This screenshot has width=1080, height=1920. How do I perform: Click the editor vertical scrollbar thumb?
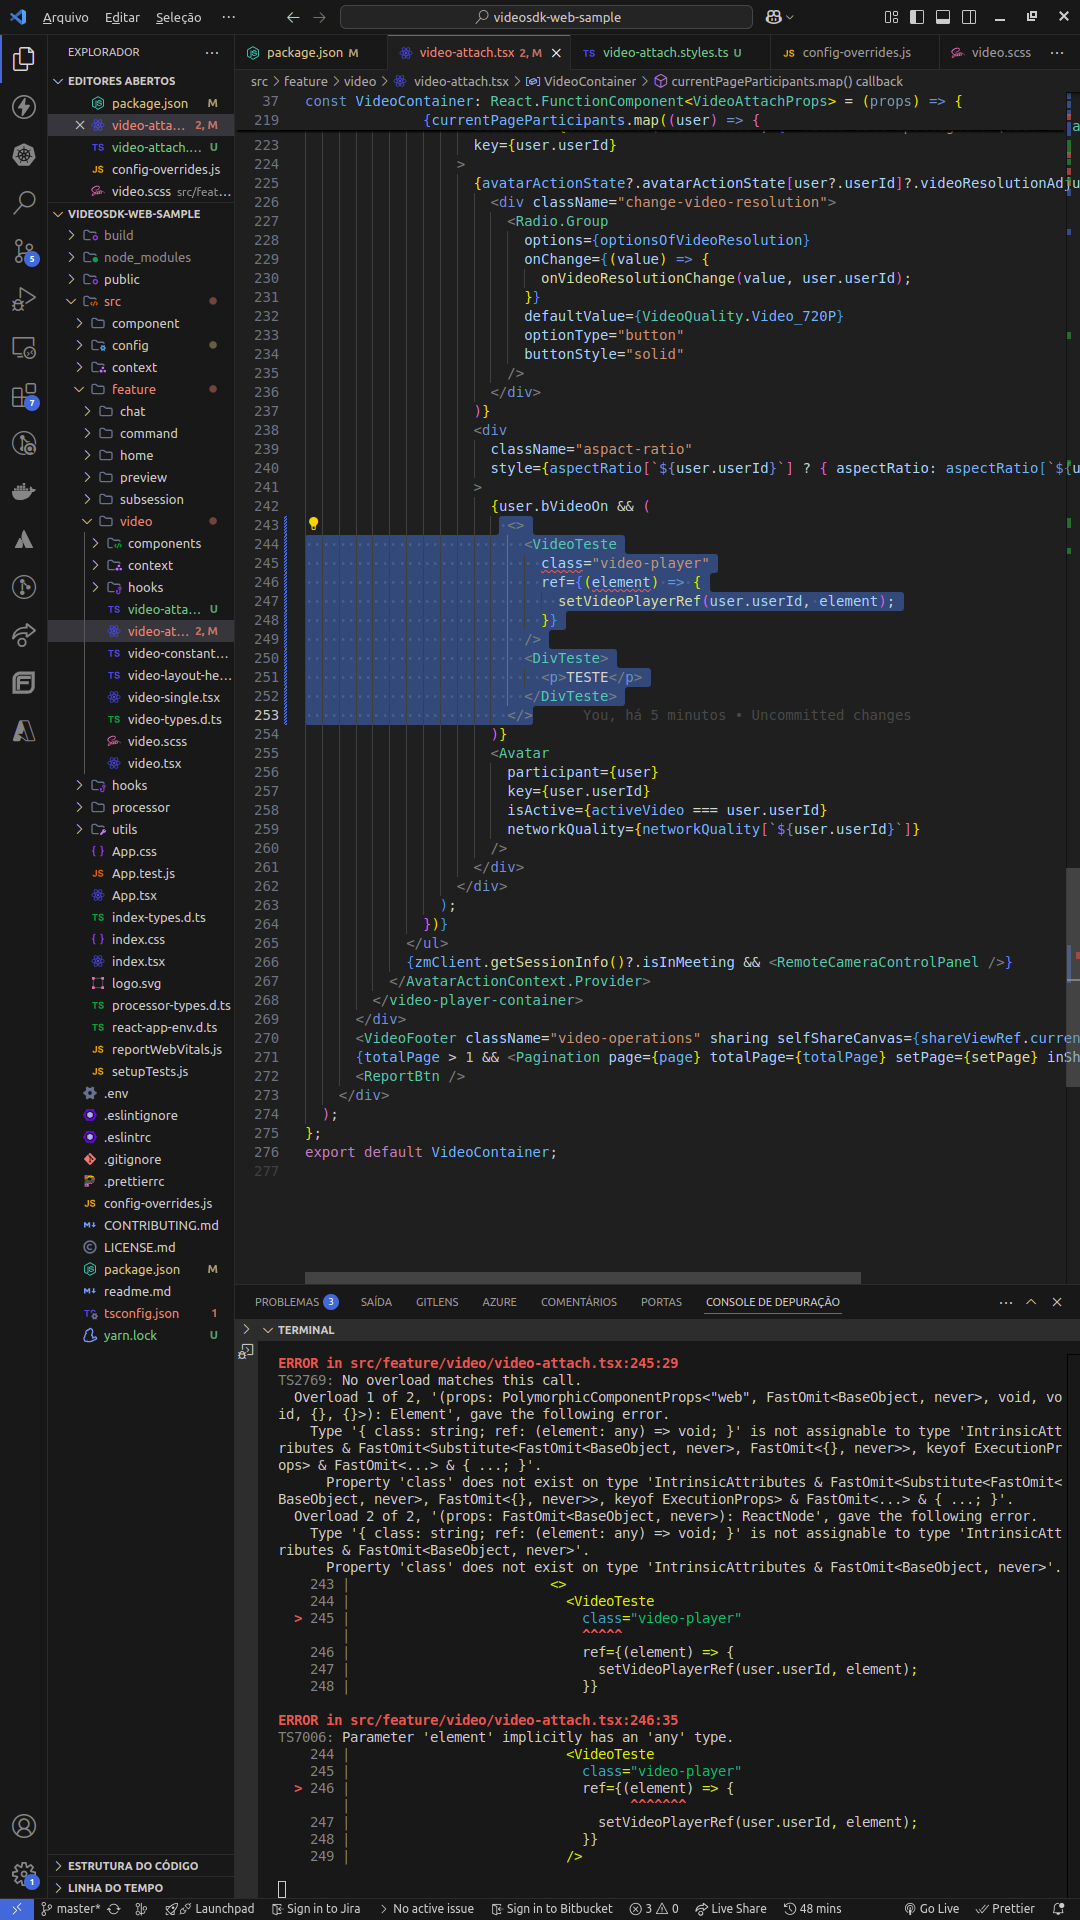1073,978
